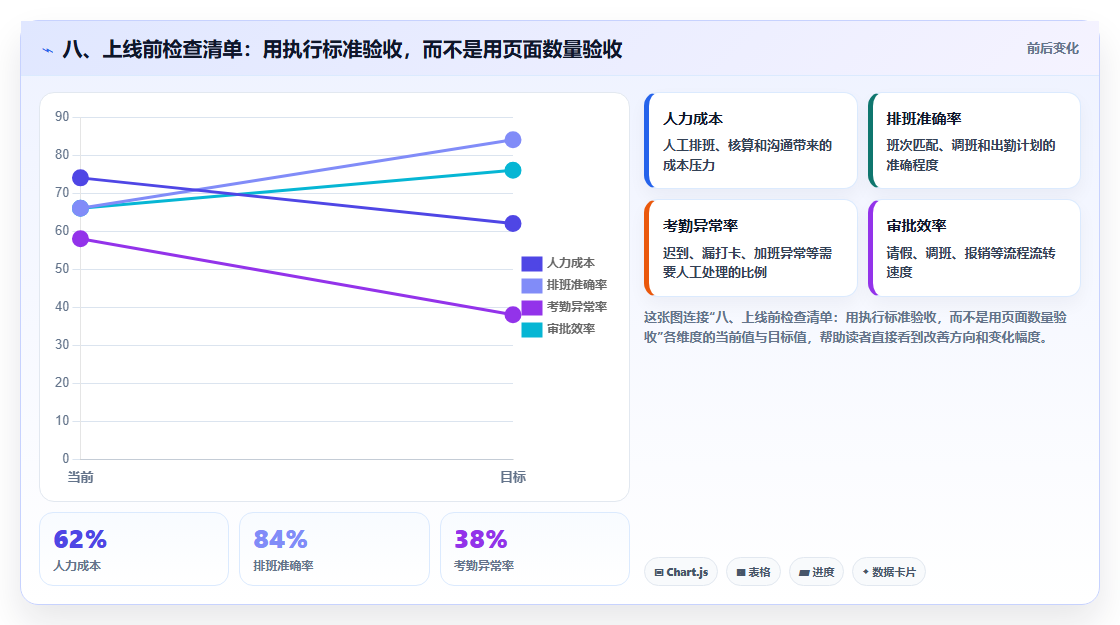Open the 排班准确率 description card
This screenshot has width=1120, height=625.
tap(974, 141)
